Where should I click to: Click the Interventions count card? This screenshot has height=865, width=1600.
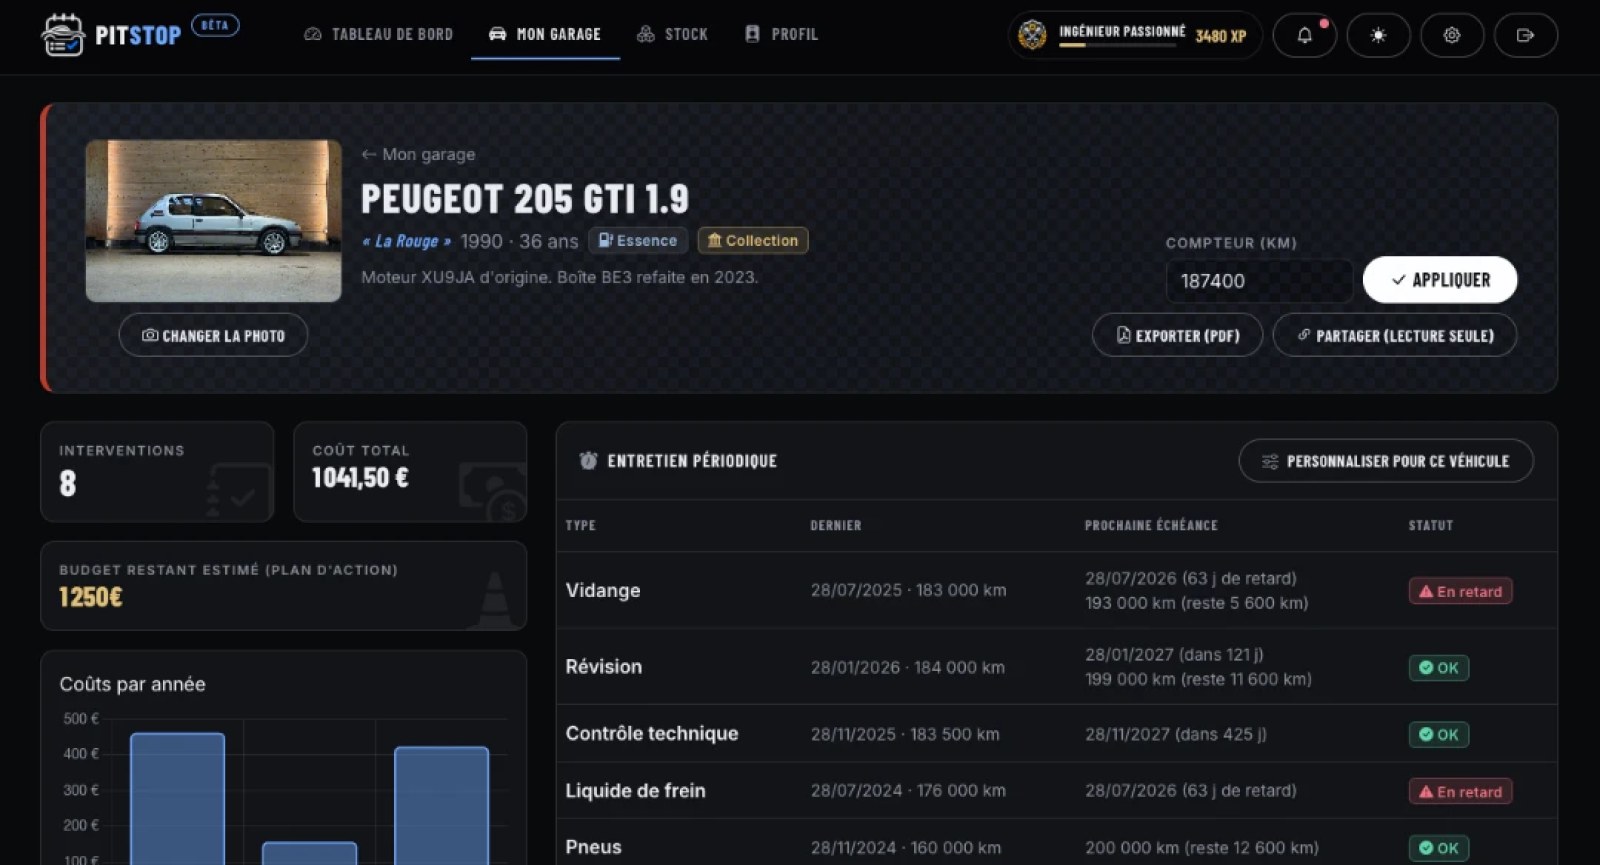pos(157,472)
